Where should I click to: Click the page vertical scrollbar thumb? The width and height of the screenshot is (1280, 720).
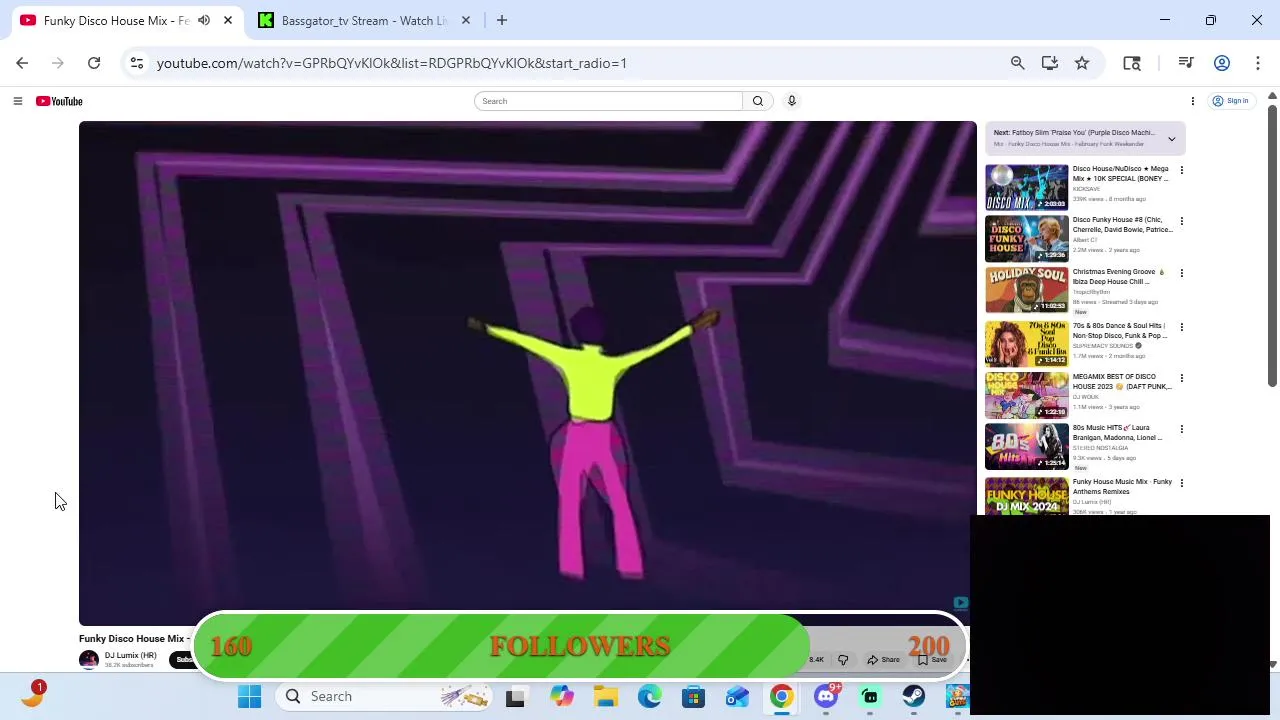click(1272, 244)
